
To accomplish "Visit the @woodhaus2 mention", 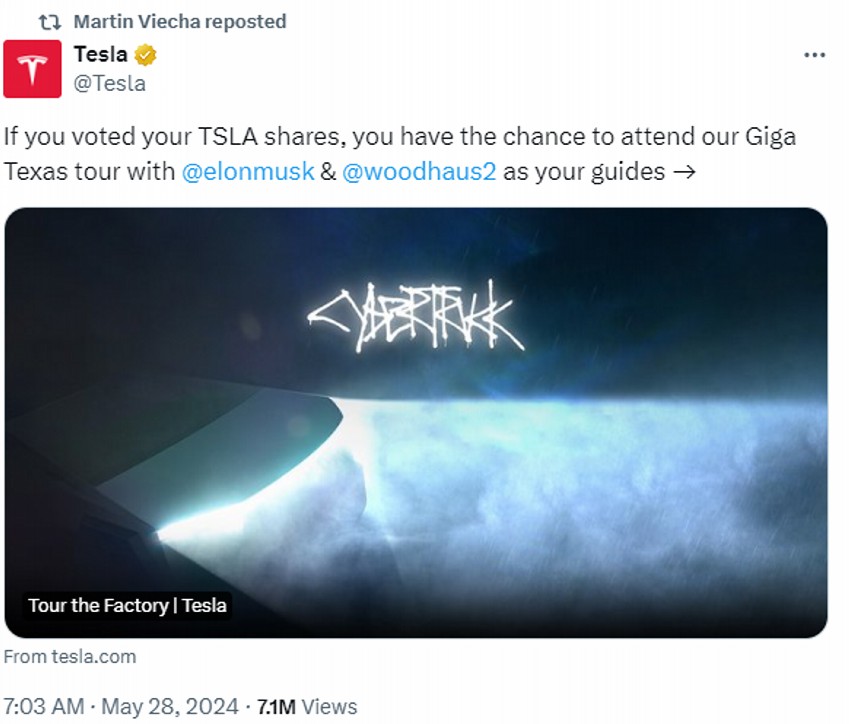I will [x=419, y=171].
